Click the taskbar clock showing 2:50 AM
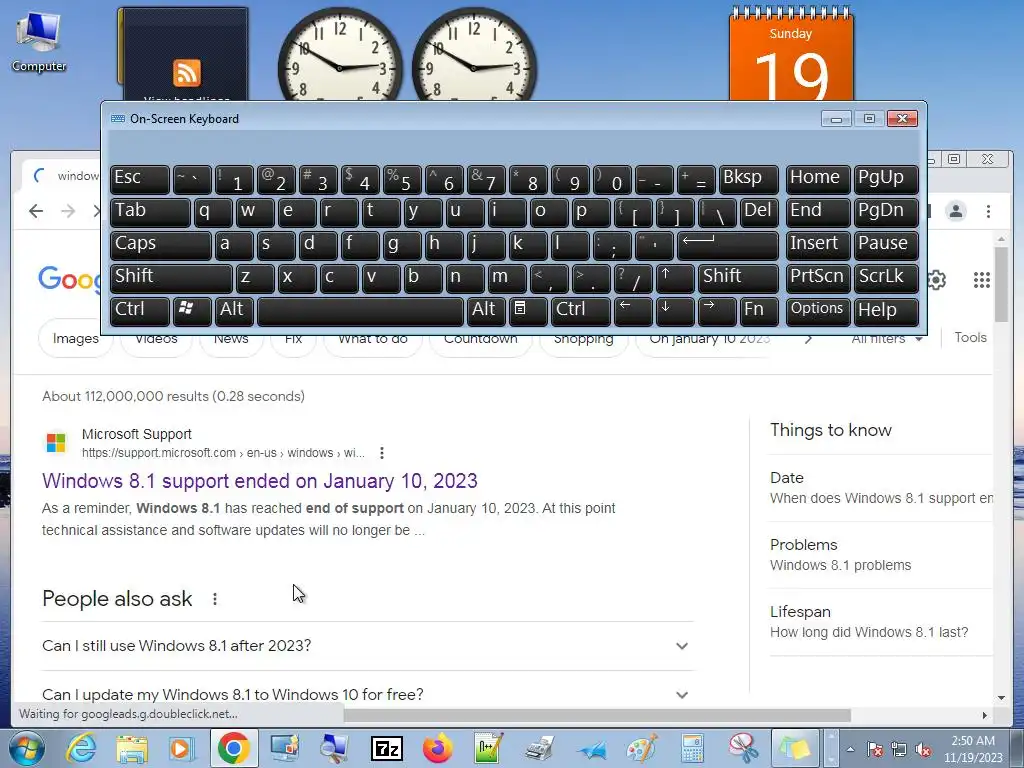The height and width of the screenshot is (768, 1024). (973, 749)
